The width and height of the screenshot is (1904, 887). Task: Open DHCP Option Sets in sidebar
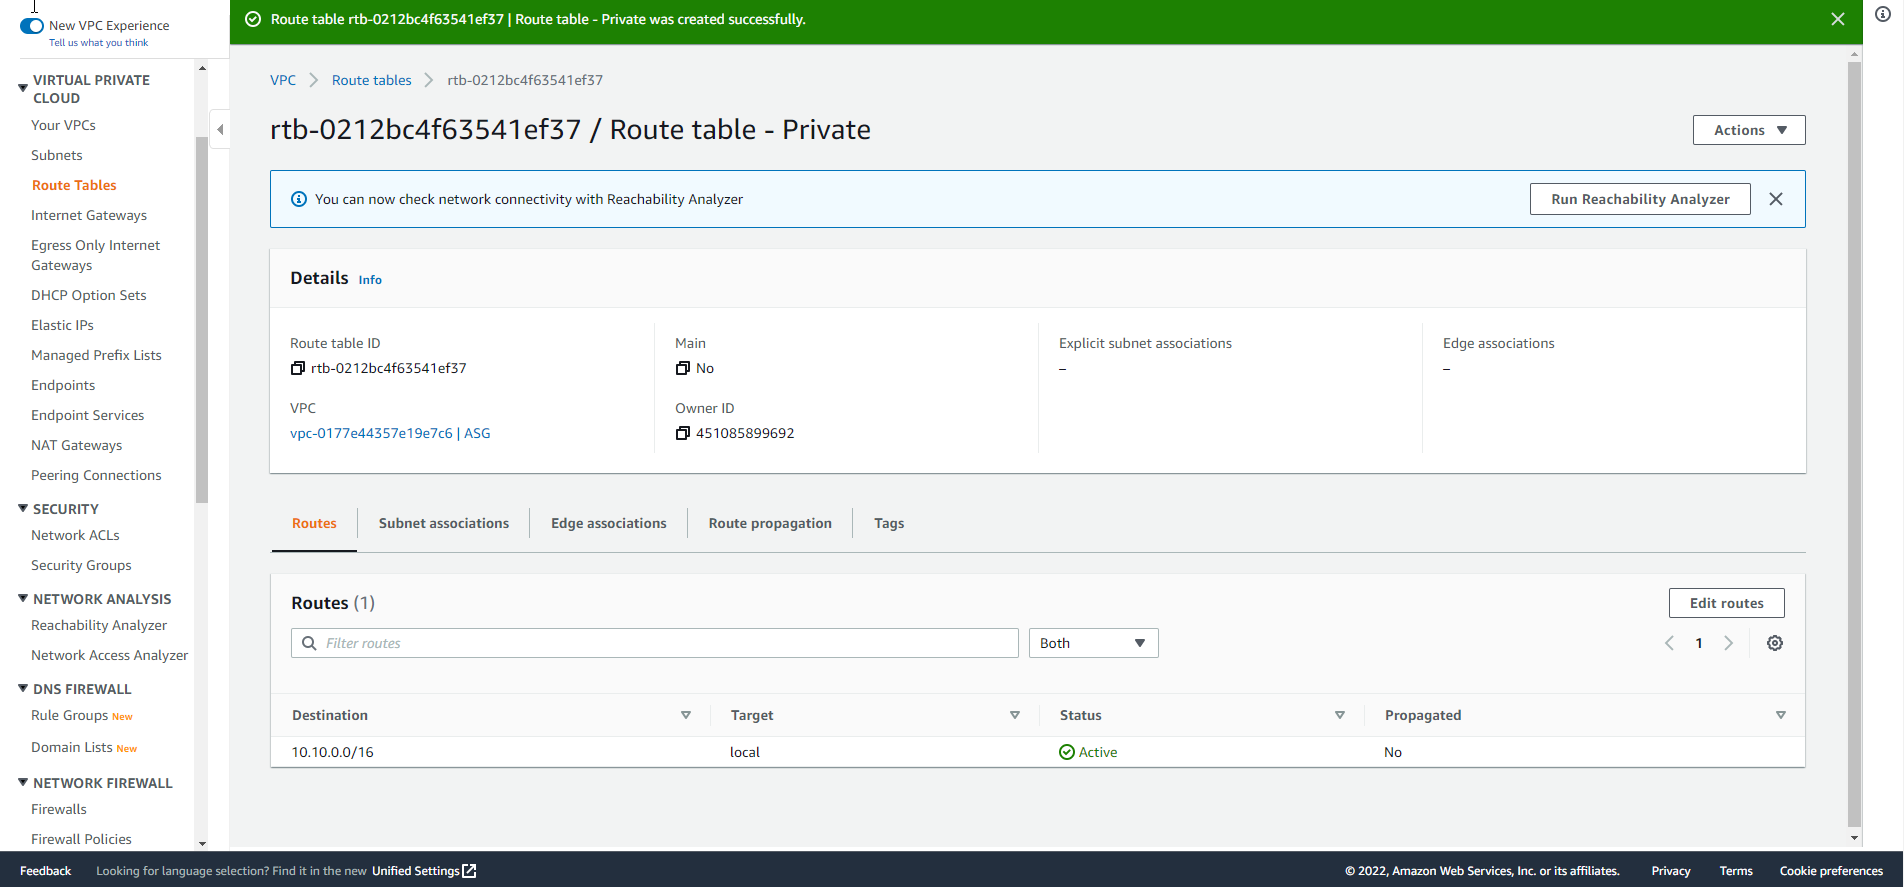88,295
